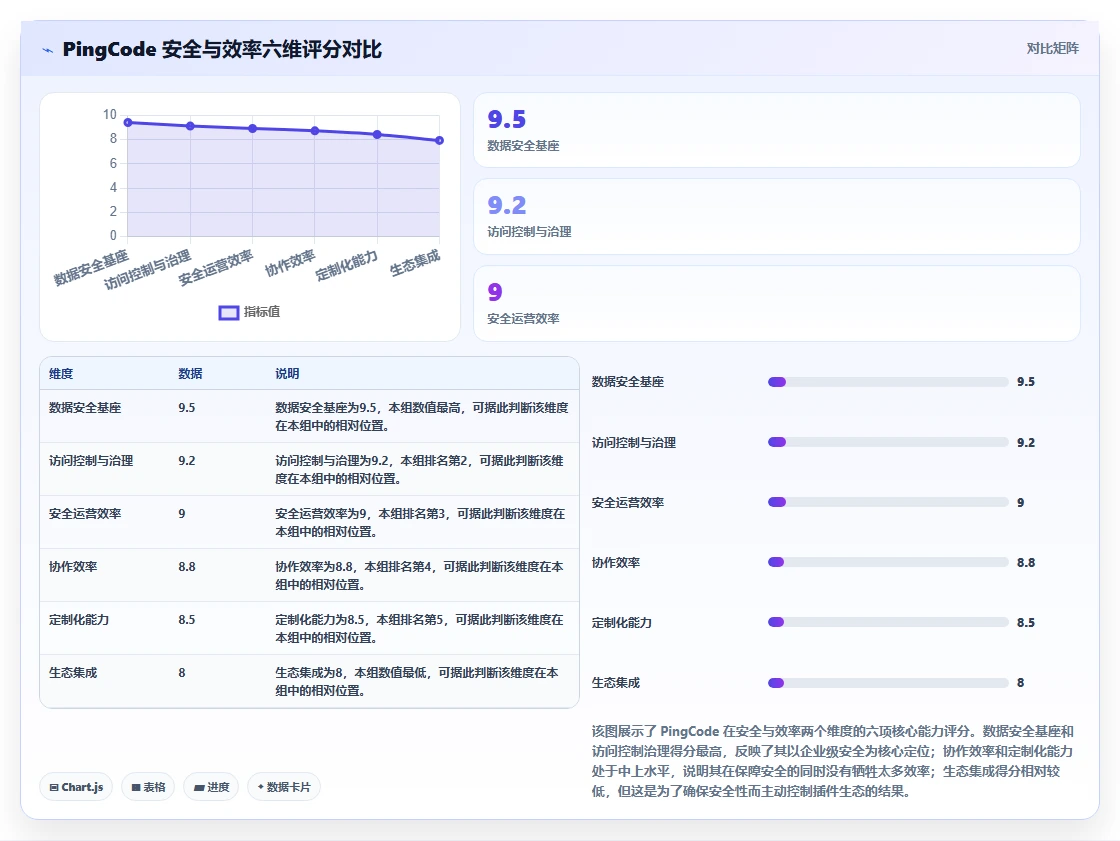
Task: Click the 9.2 value in table
Action: click(186, 461)
